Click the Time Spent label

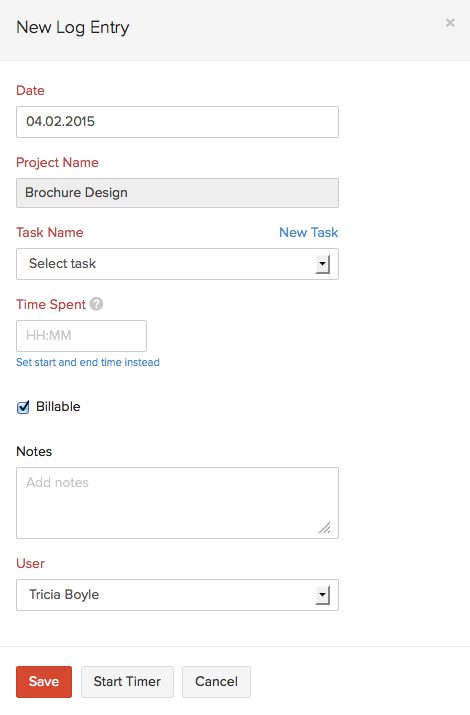click(51, 304)
